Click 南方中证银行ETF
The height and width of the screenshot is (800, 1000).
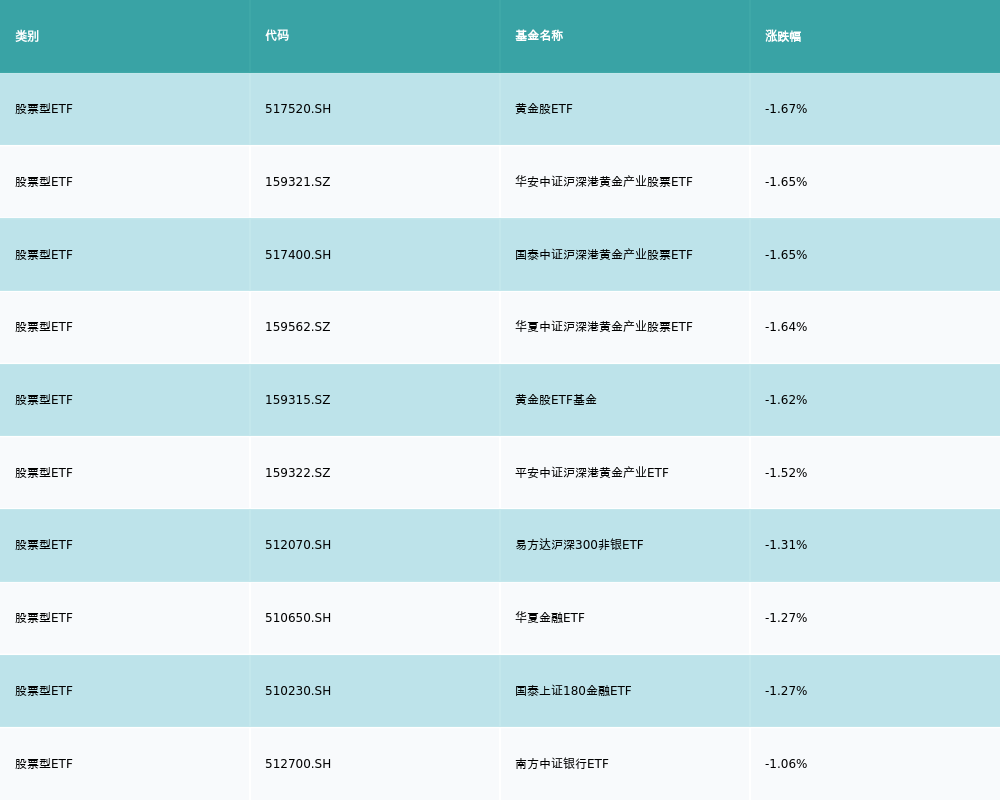(562, 764)
